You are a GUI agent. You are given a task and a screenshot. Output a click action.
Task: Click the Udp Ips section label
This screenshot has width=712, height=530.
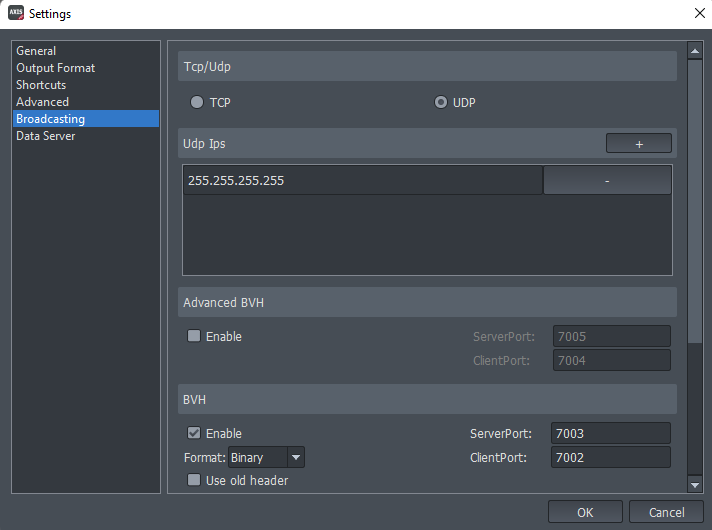[x=204, y=144]
